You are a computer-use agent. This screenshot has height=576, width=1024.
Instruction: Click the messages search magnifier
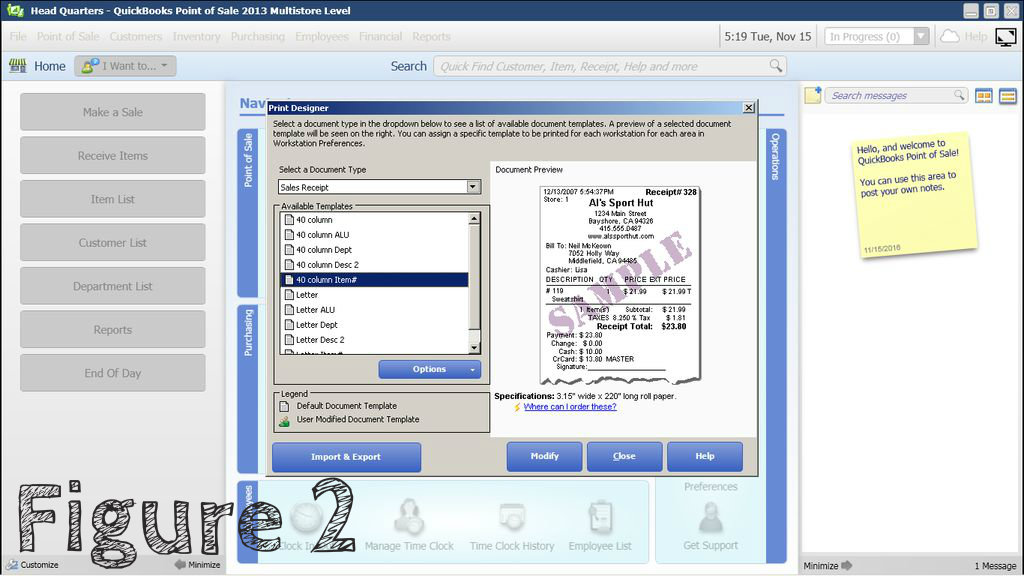click(x=959, y=95)
